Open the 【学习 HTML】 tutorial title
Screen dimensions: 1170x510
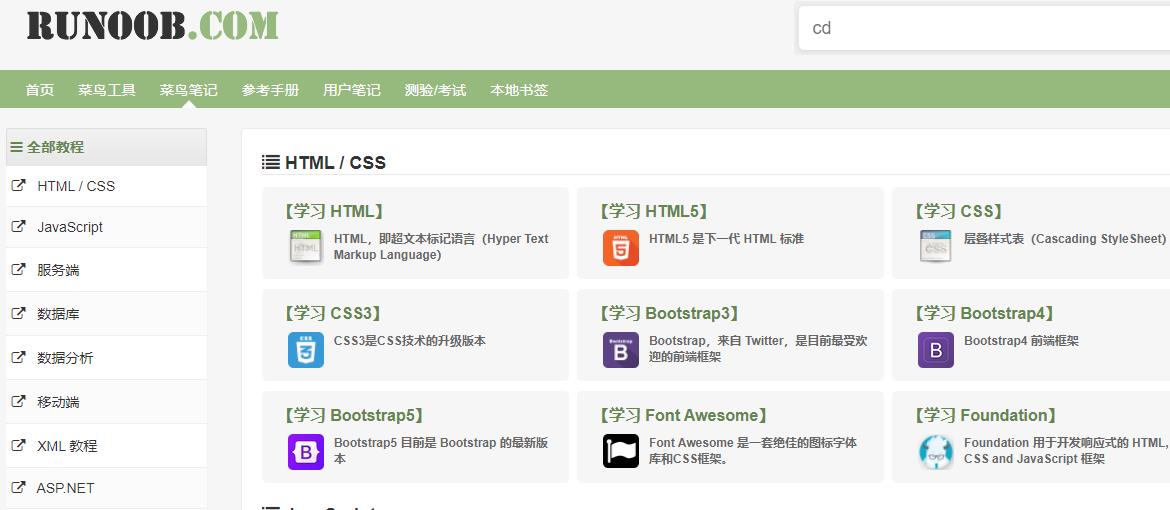tap(334, 211)
